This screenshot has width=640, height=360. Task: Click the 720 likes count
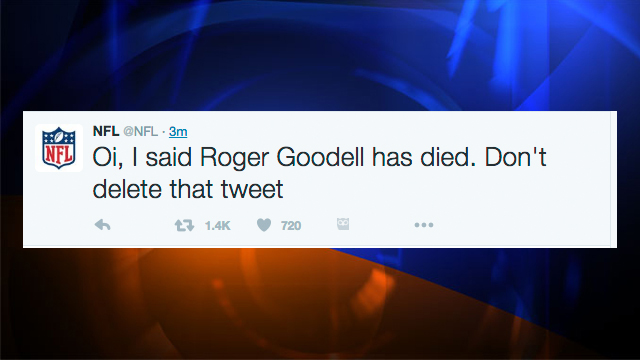click(291, 226)
